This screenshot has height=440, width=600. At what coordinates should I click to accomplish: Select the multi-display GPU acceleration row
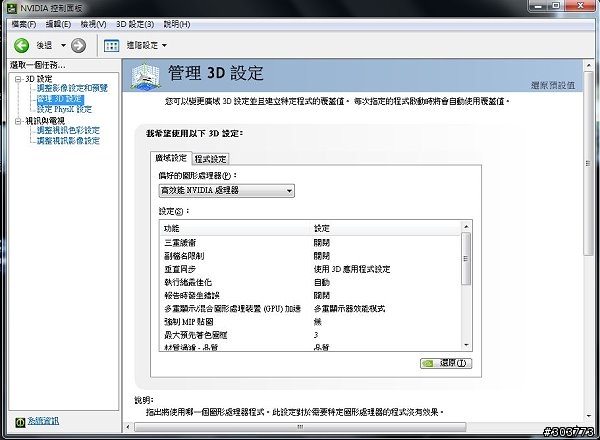tap(311, 309)
